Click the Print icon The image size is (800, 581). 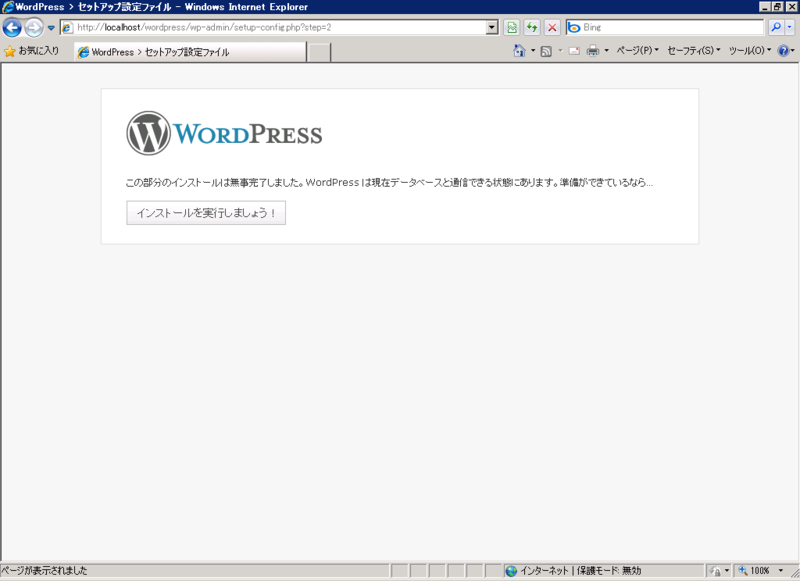[x=593, y=51]
